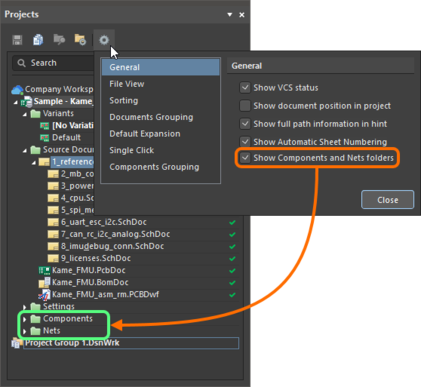Image resolution: width=421 pixels, height=387 pixels.
Task: Select 9_licenses.SchDoc file name
Action: coord(96,258)
